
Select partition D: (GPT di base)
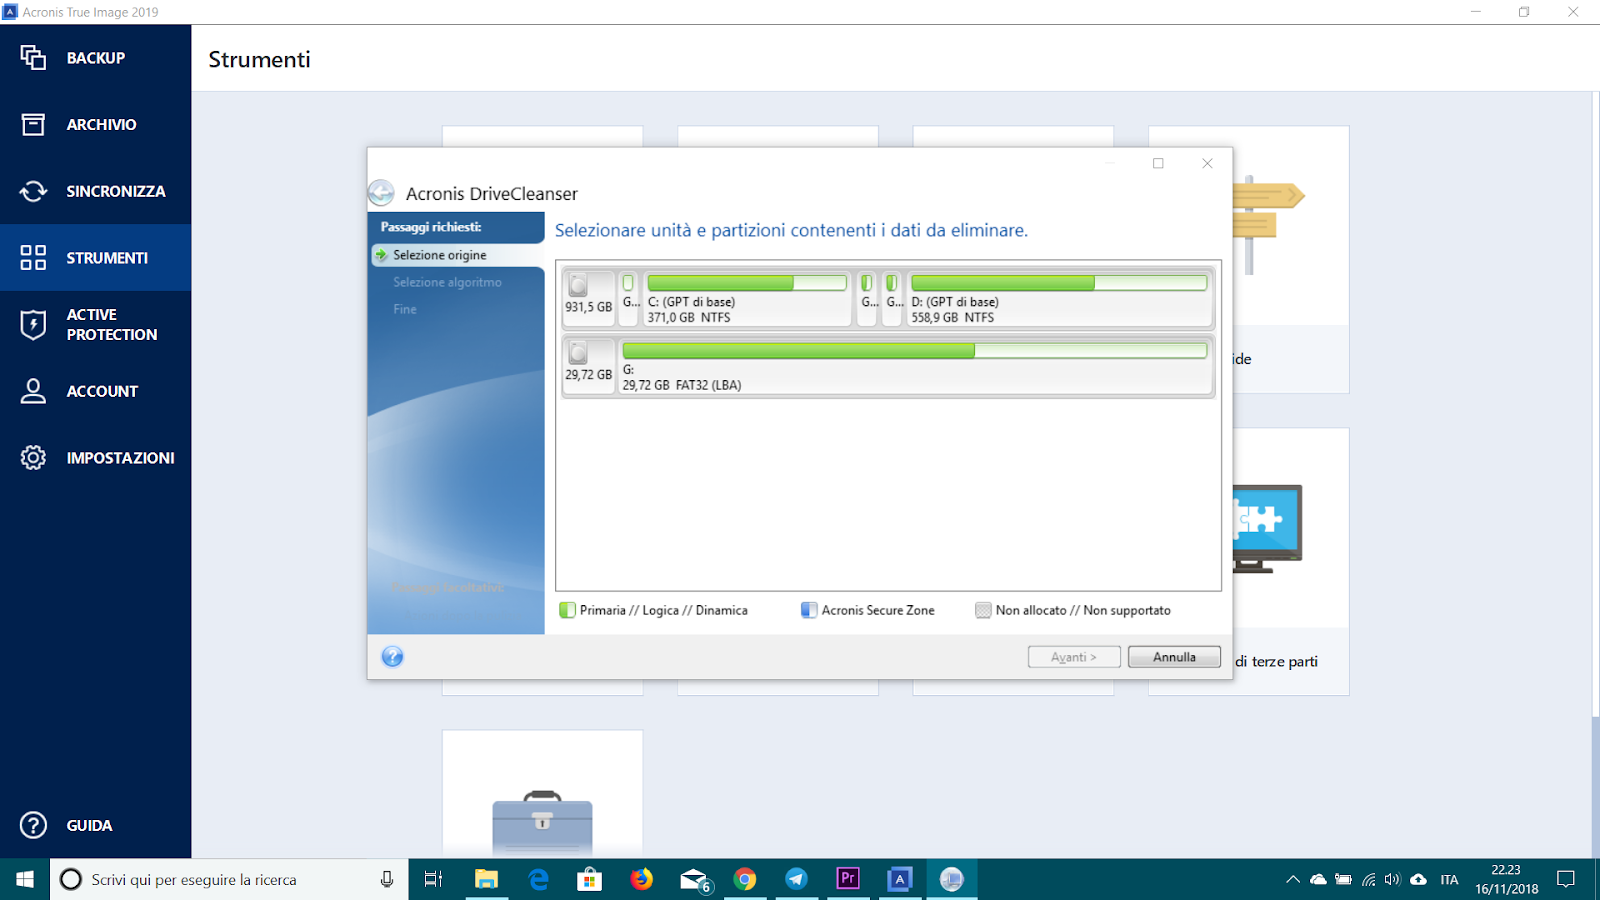click(1059, 298)
